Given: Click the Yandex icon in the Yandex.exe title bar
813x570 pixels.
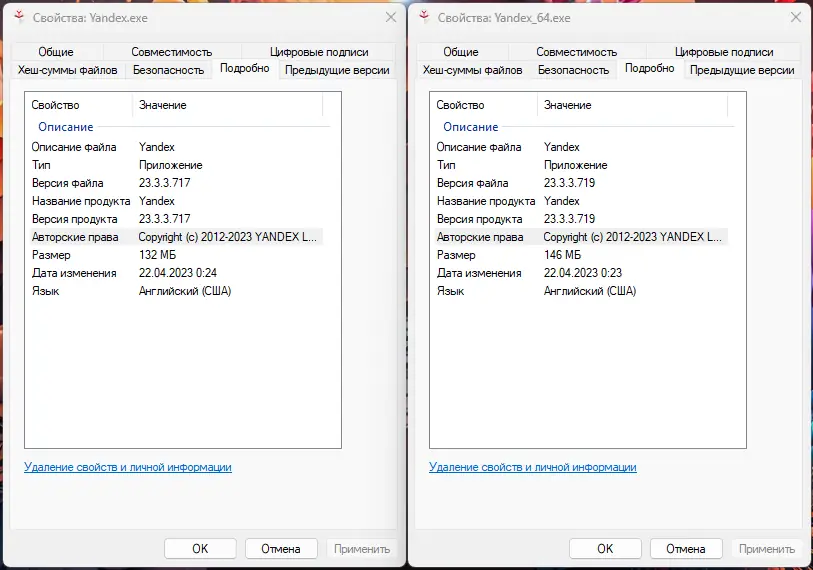Looking at the screenshot, I should tap(19, 18).
